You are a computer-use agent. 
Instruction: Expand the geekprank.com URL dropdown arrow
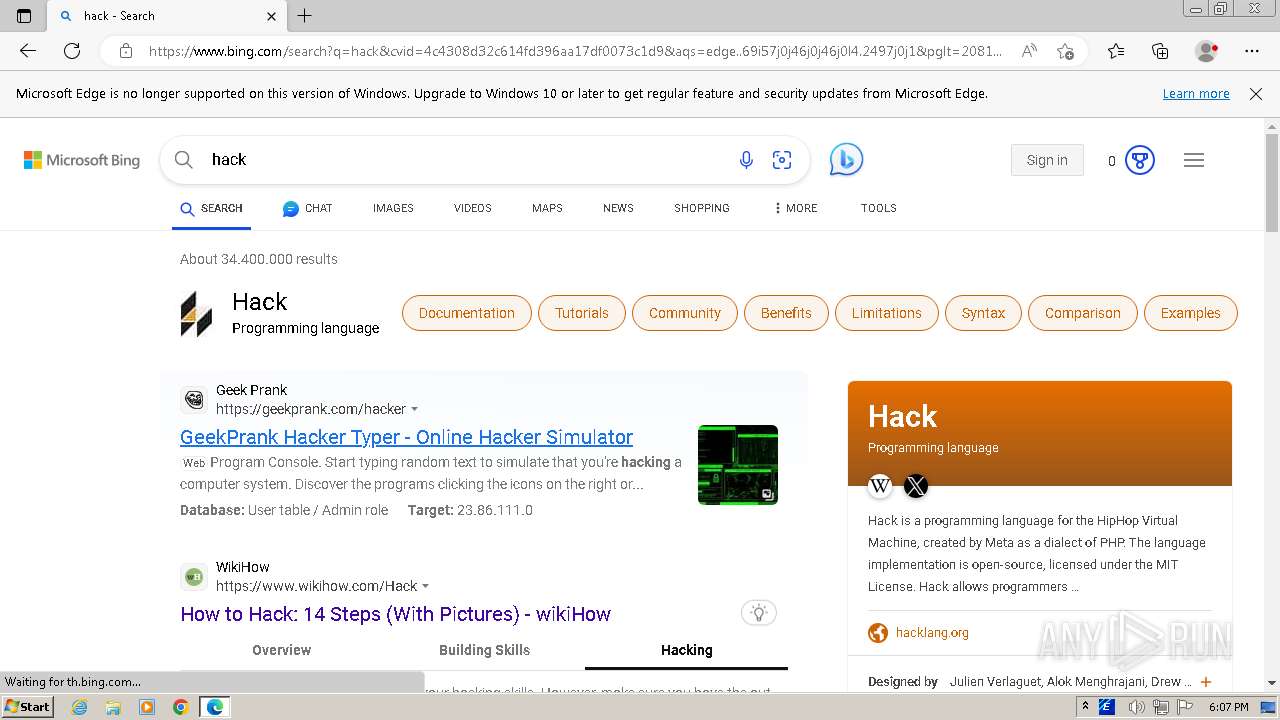tap(415, 409)
